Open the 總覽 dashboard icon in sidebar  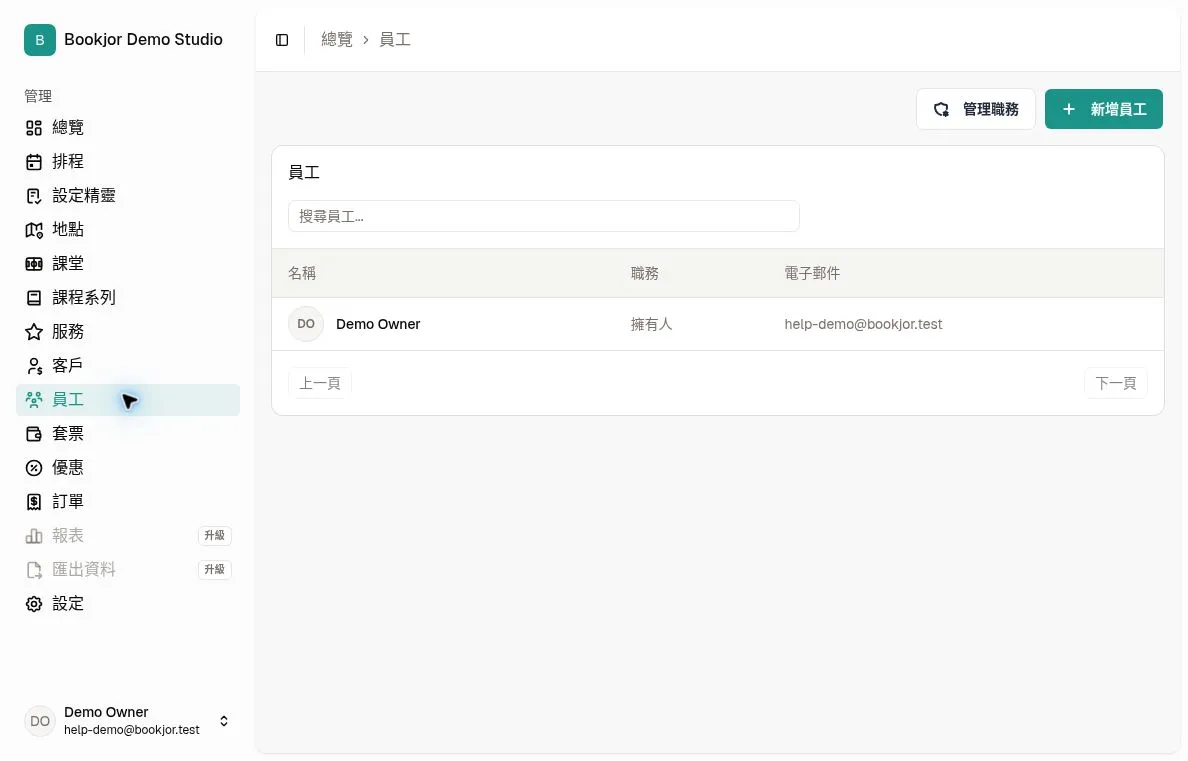pyautogui.click(x=33, y=128)
